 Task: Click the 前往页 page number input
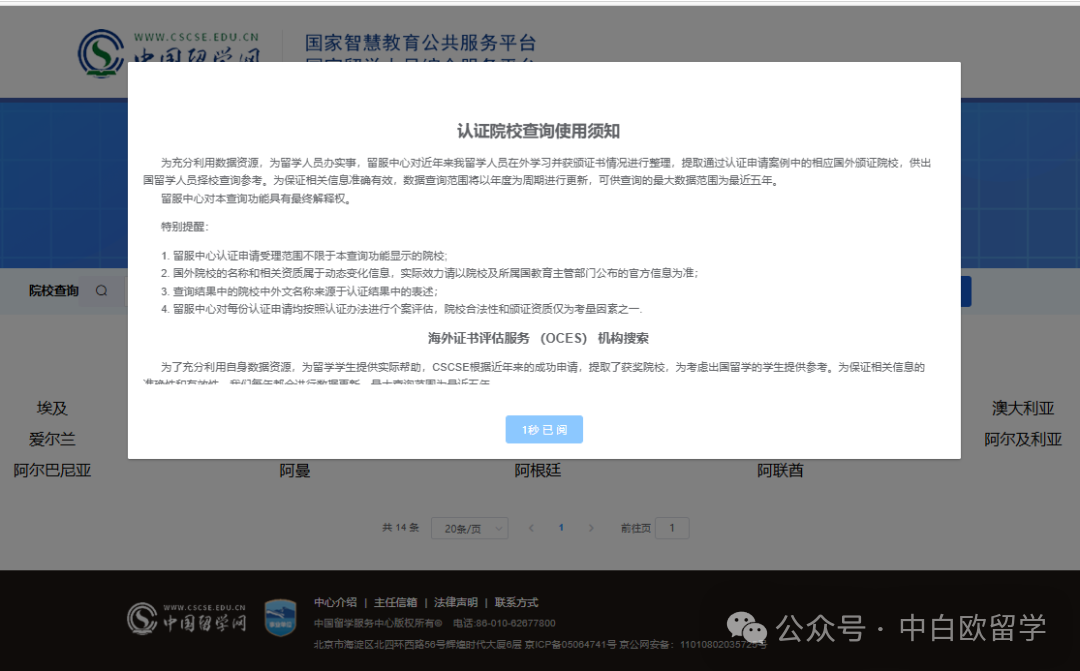click(672, 528)
